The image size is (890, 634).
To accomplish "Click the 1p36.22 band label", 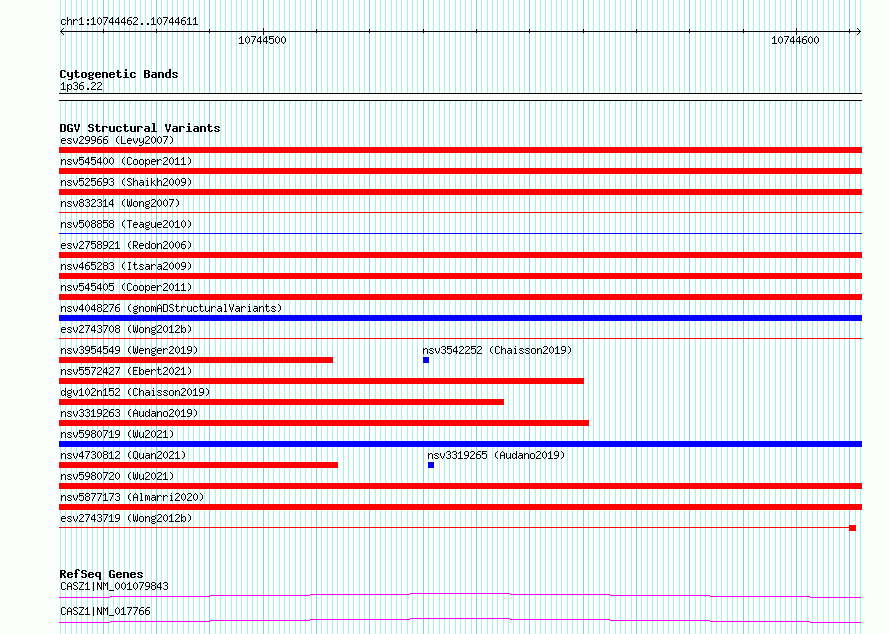I will [x=81, y=86].
